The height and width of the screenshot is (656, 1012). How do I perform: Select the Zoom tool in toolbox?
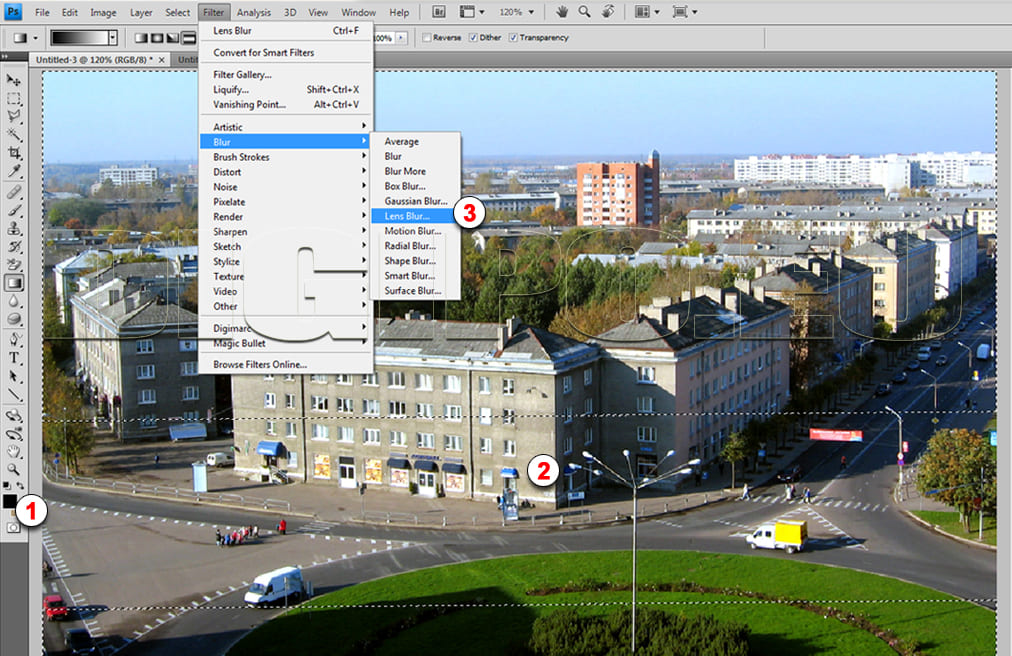click(x=14, y=469)
